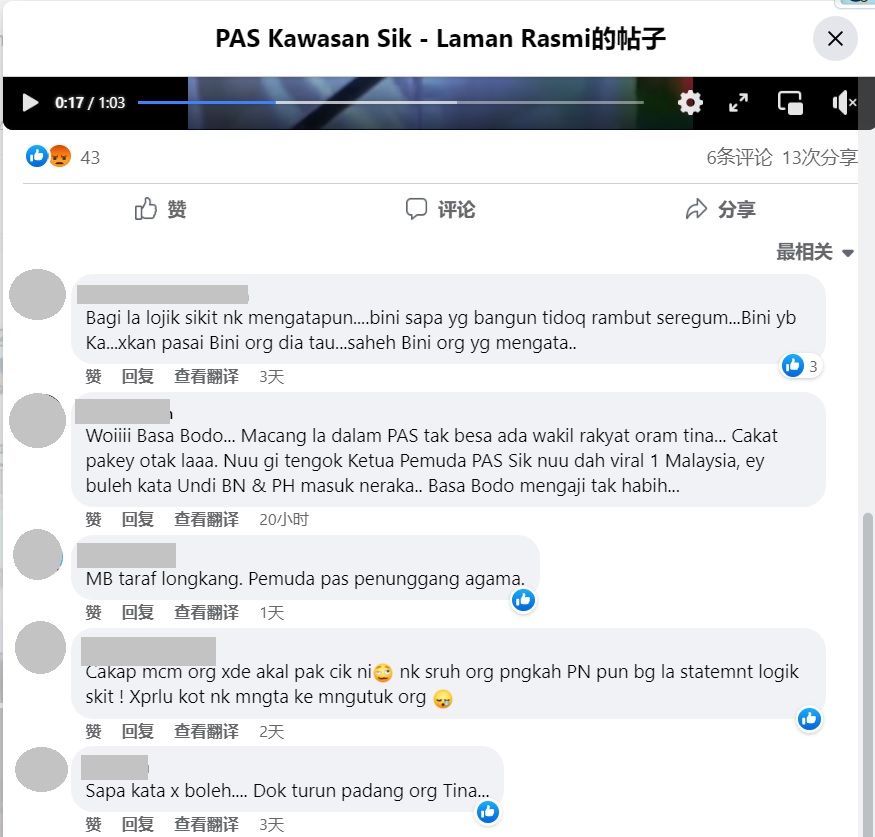Open the 13次分享 shares link
875x837 pixels.
point(820,157)
